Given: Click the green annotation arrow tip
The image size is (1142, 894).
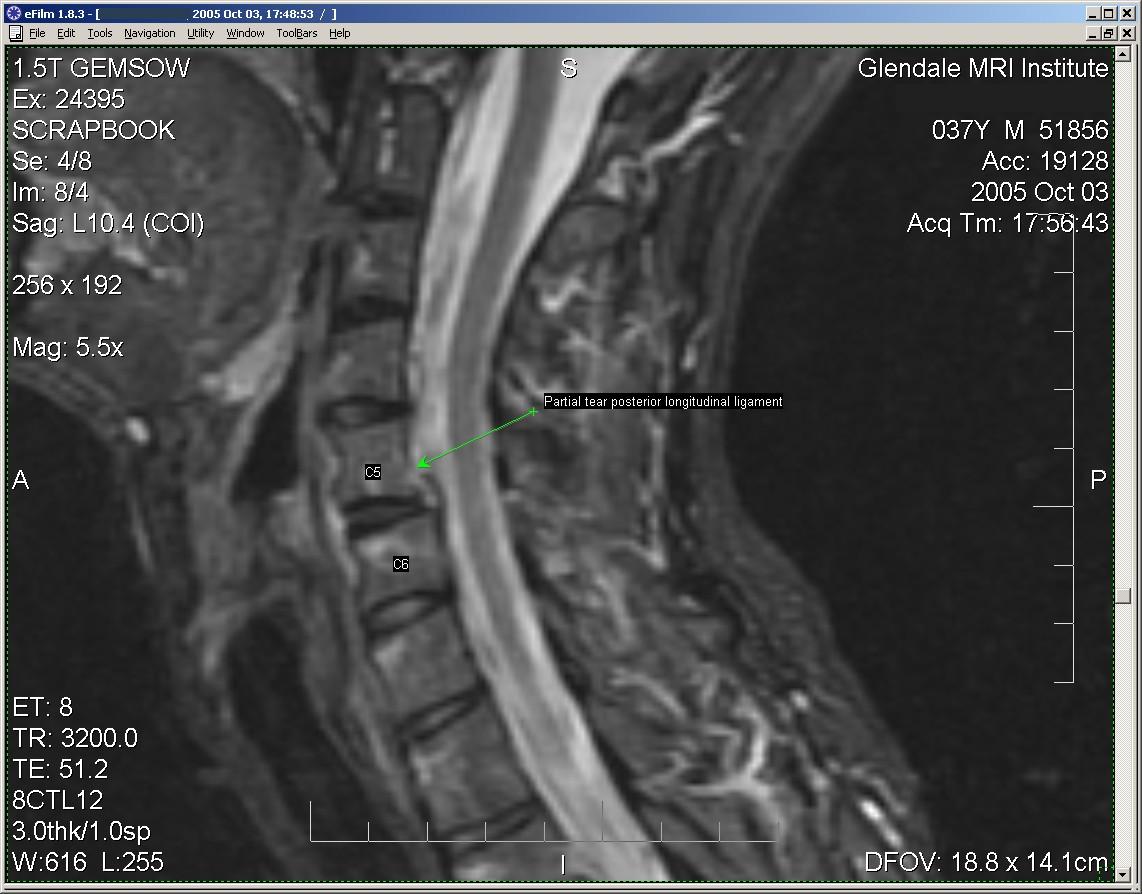Looking at the screenshot, I should coord(420,464).
